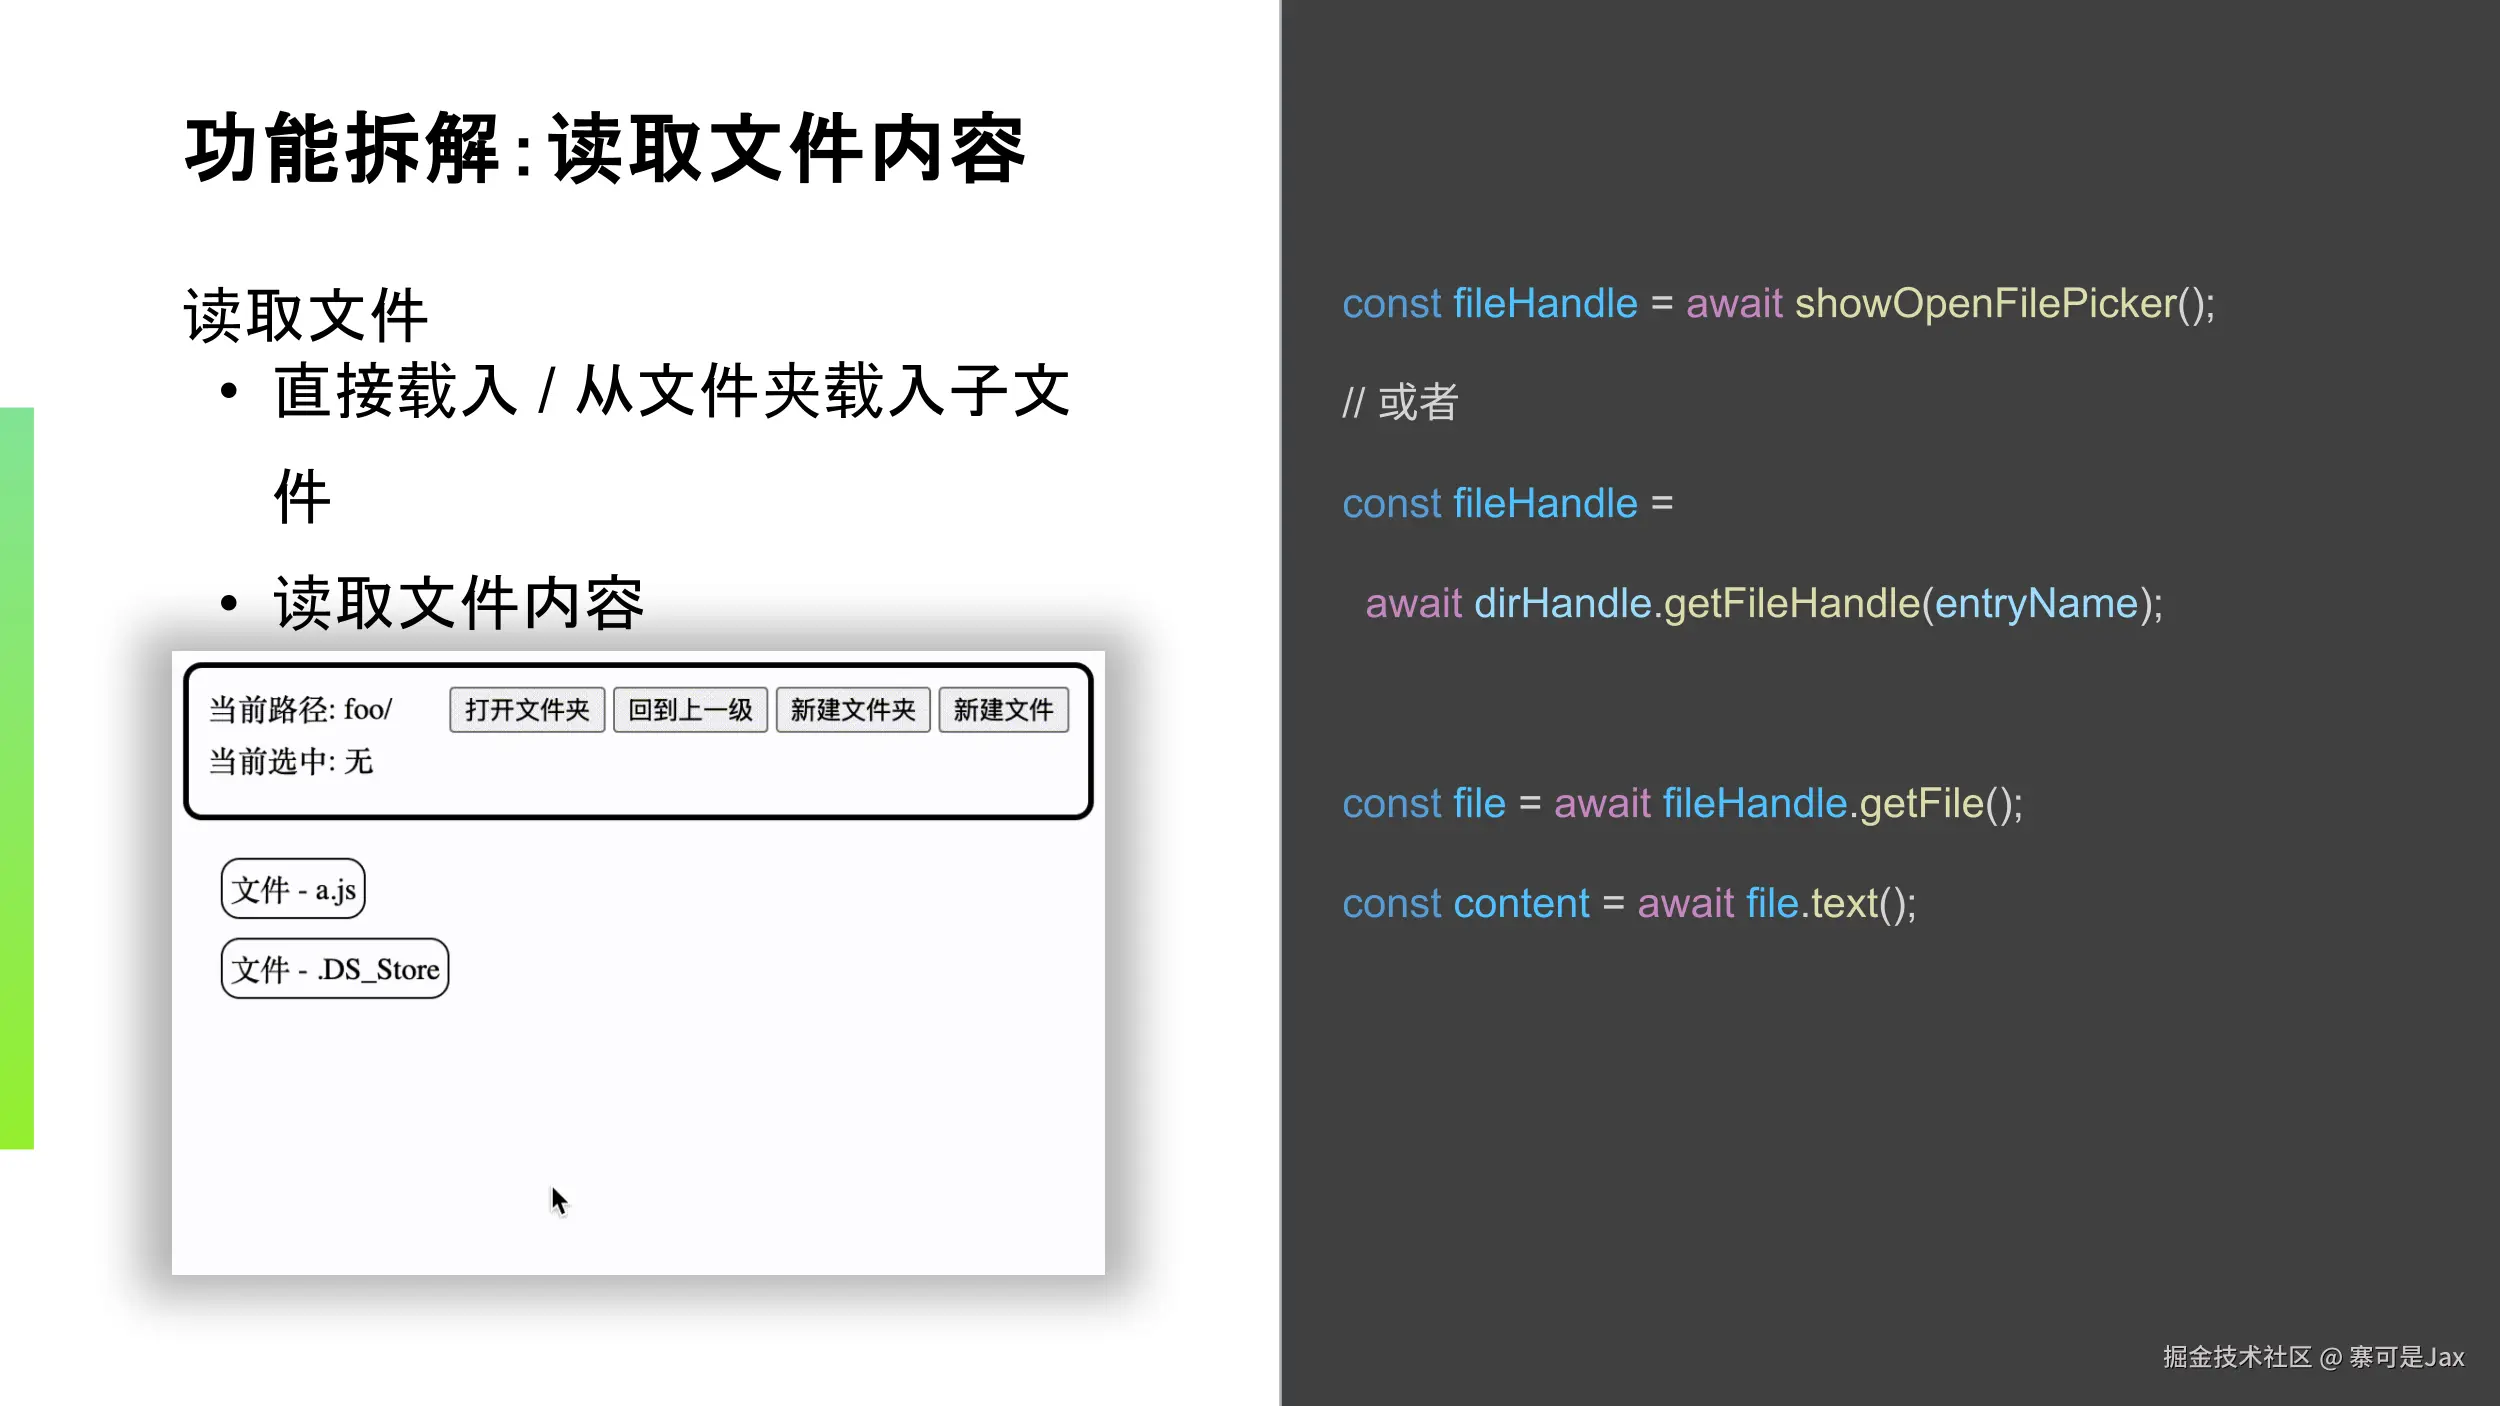The height and width of the screenshot is (1406, 2500).
Task: Click the 'const content = await file.text()' line
Action: [1628, 904]
